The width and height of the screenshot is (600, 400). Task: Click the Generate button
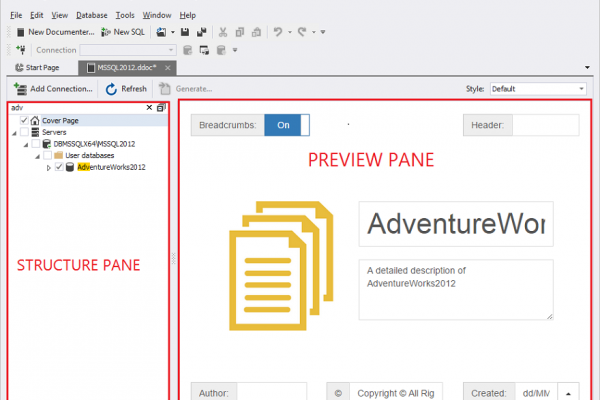point(186,89)
